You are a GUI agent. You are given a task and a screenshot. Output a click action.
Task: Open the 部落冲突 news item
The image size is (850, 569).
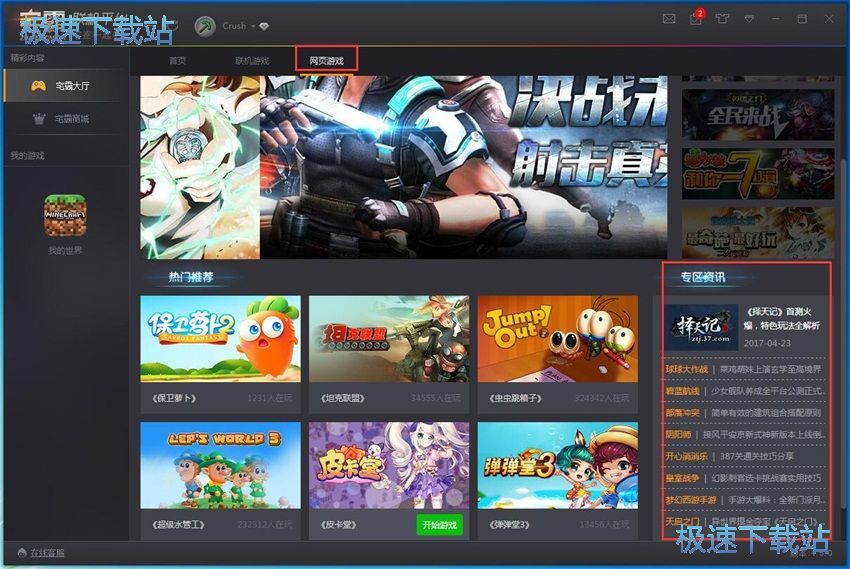[x=745, y=413]
